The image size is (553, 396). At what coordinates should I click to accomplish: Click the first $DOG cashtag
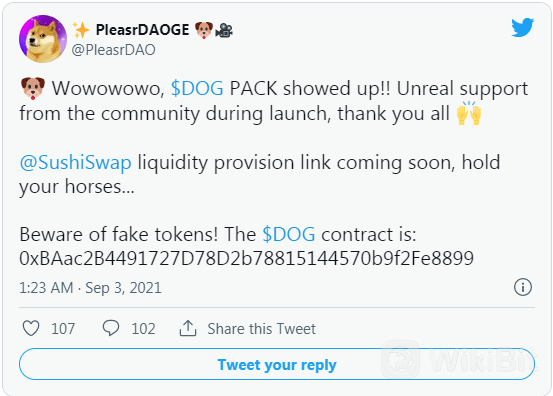pyautogui.click(x=197, y=88)
